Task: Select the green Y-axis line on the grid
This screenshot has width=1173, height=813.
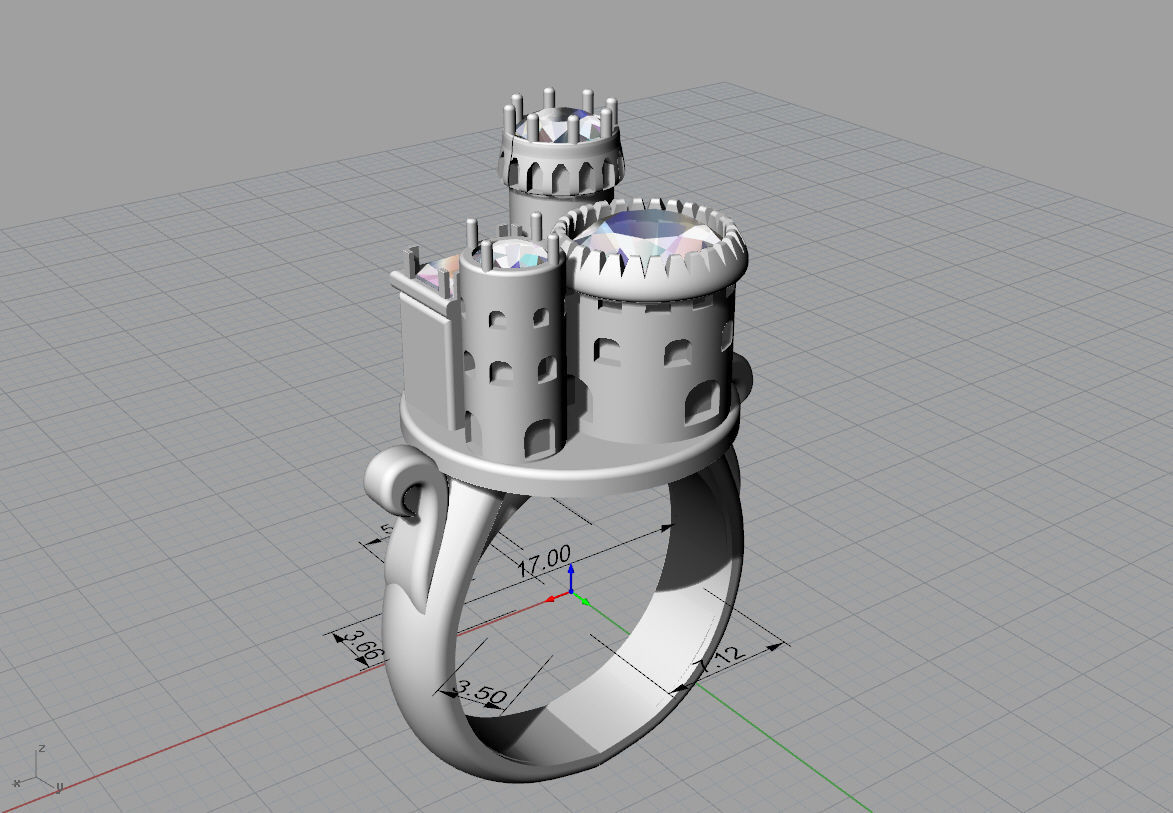Action: (x=748, y=718)
